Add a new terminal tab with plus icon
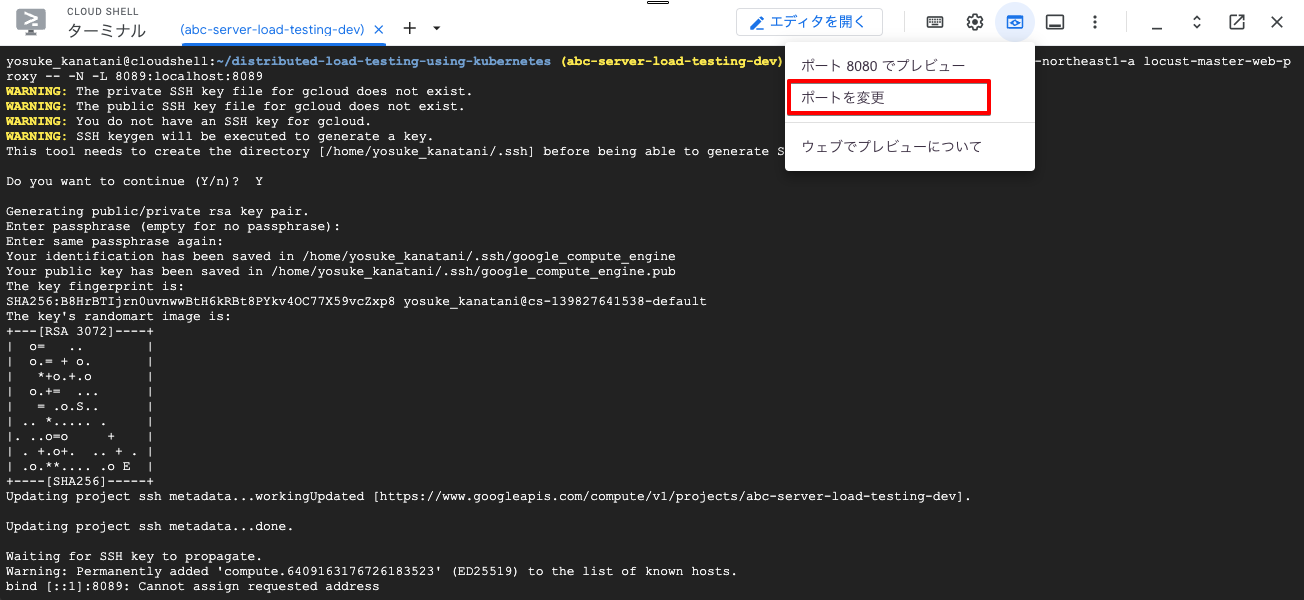 pyautogui.click(x=409, y=28)
